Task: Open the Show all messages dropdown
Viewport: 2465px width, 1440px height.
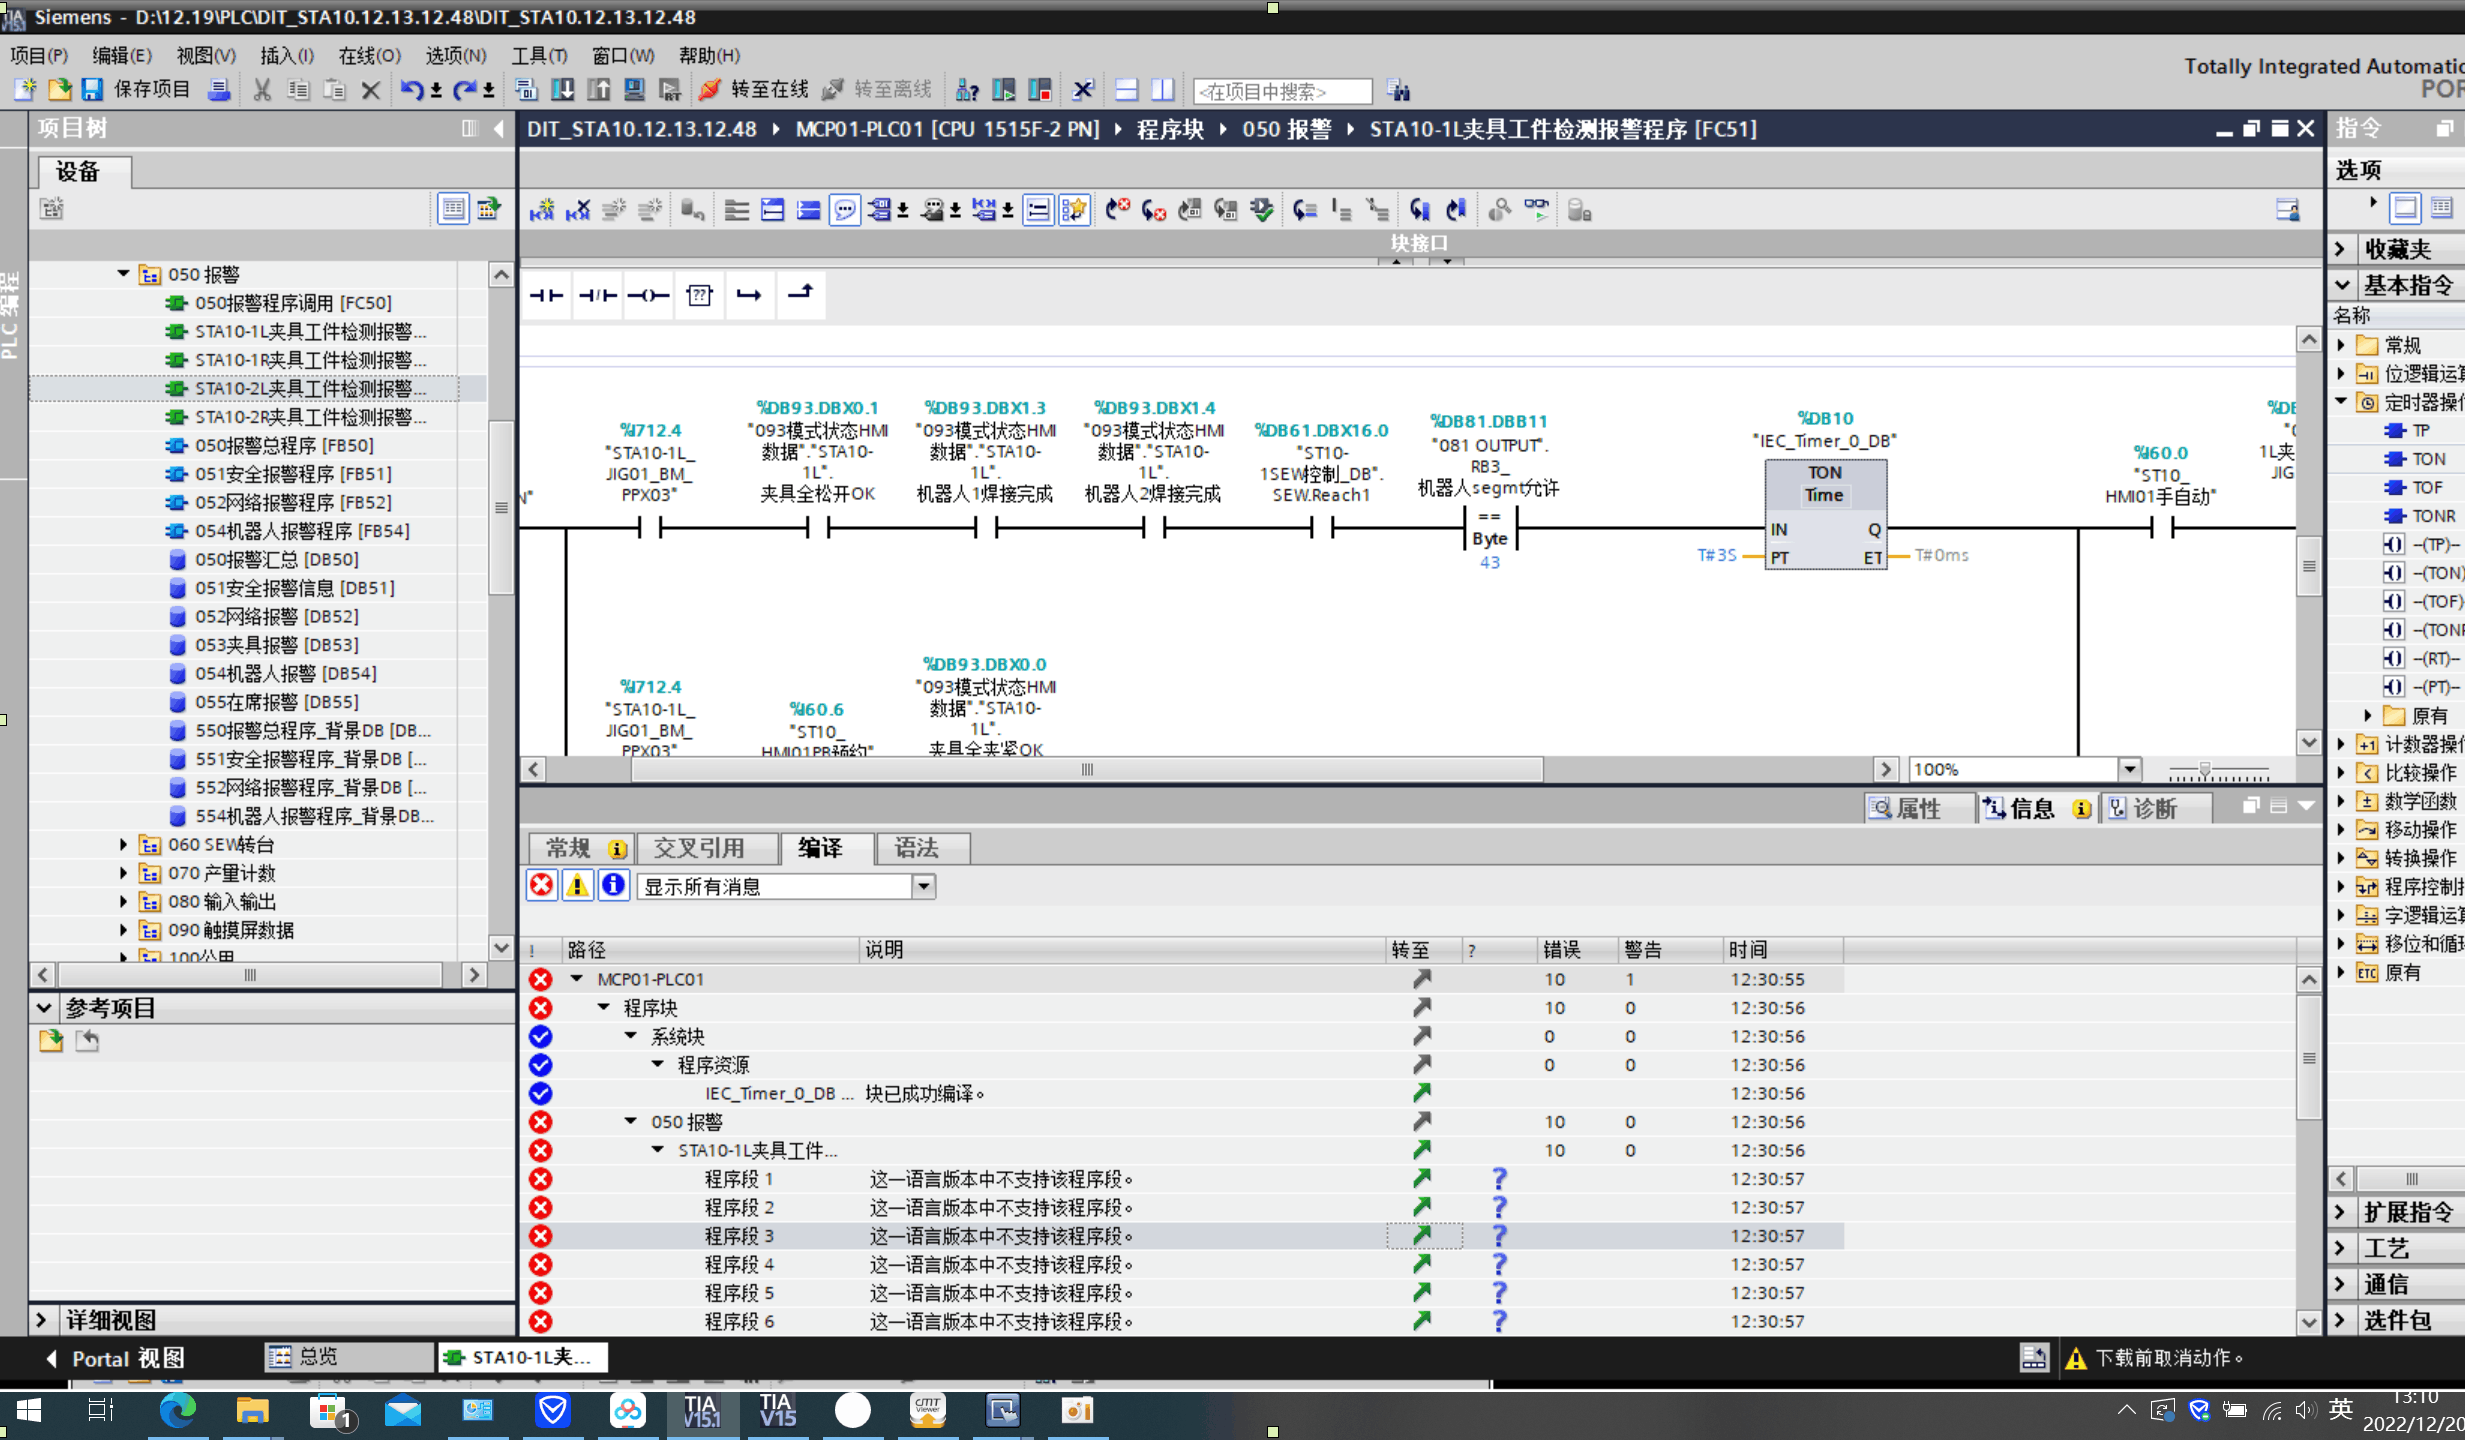Action: (x=924, y=887)
